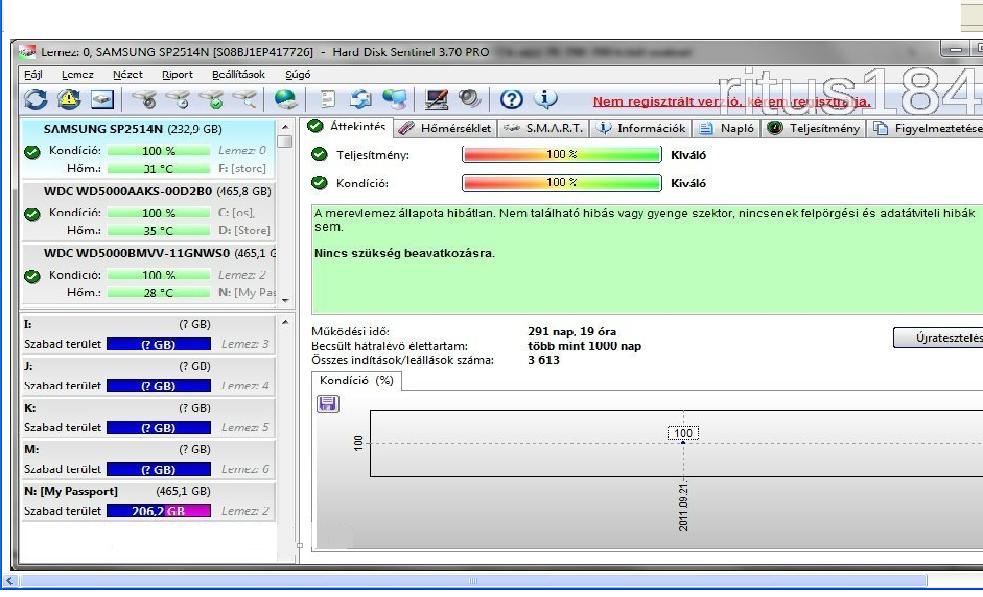Click the Hard Disk Sentinel title bar icon
The height and width of the screenshot is (597, 983).
tap(27, 52)
